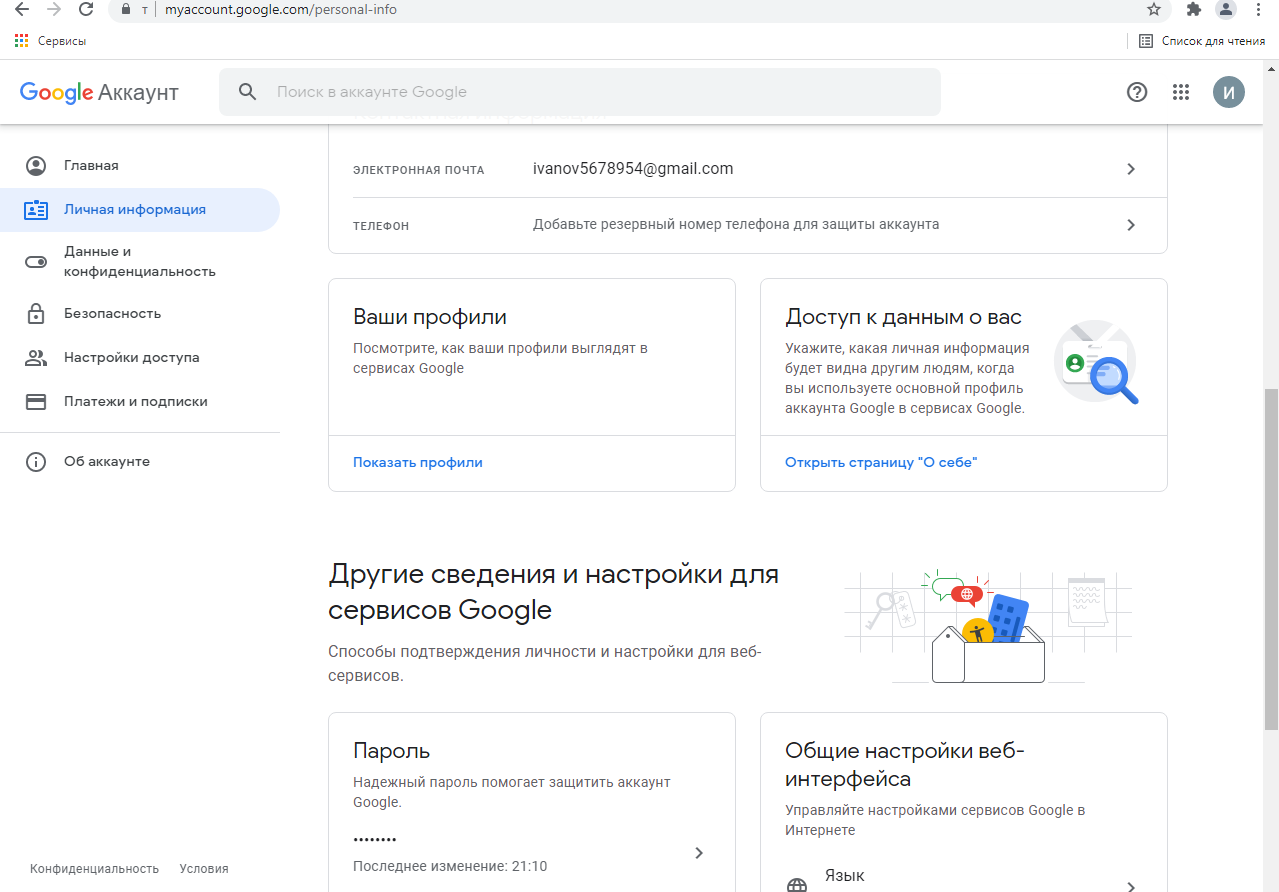Click the Сервисы apps shortcut in bookmarks bar
Viewport: 1279px width, 892px height.
51,41
